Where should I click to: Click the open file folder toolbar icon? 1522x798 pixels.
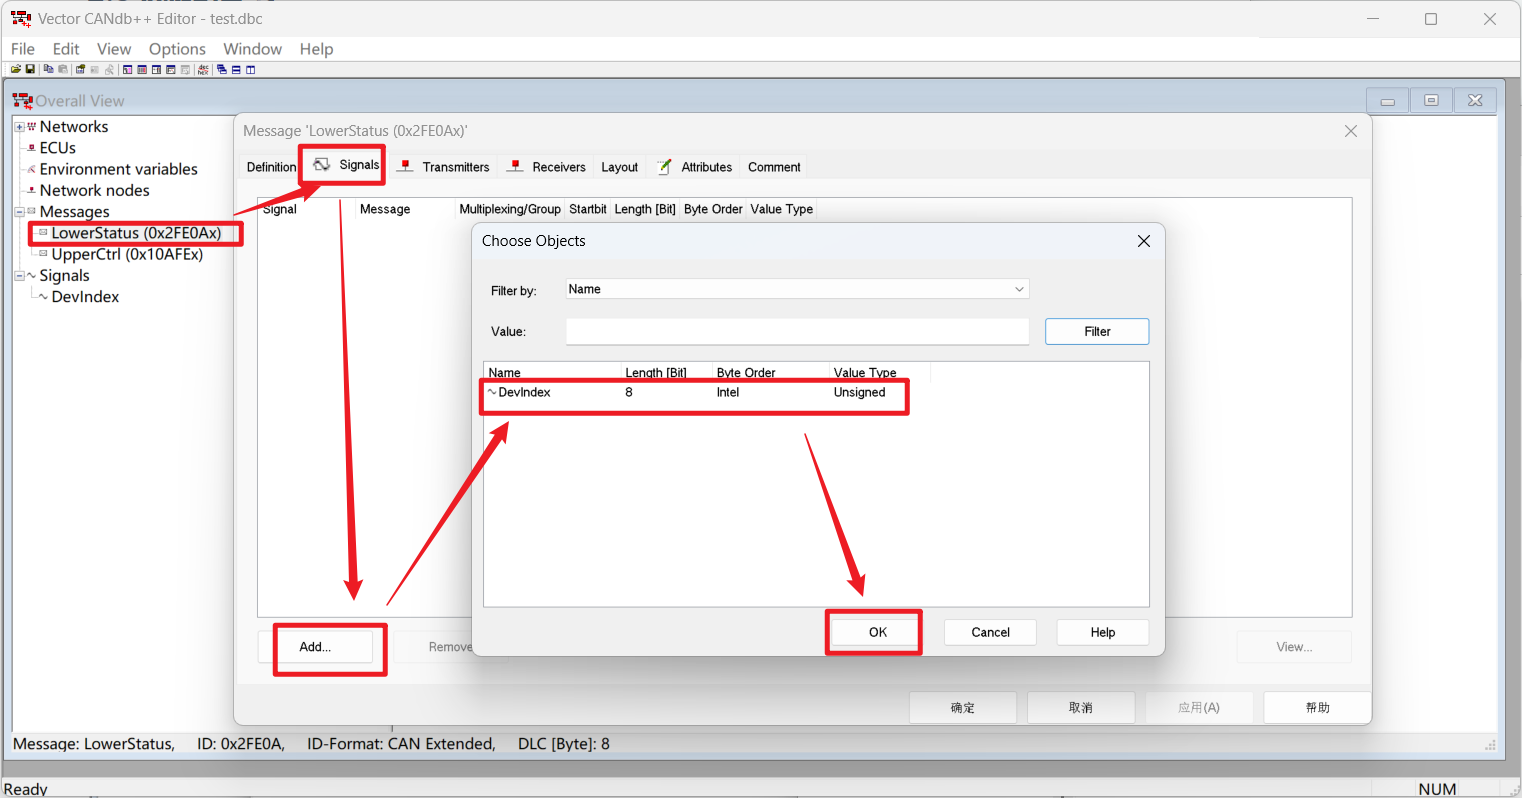tap(16, 70)
